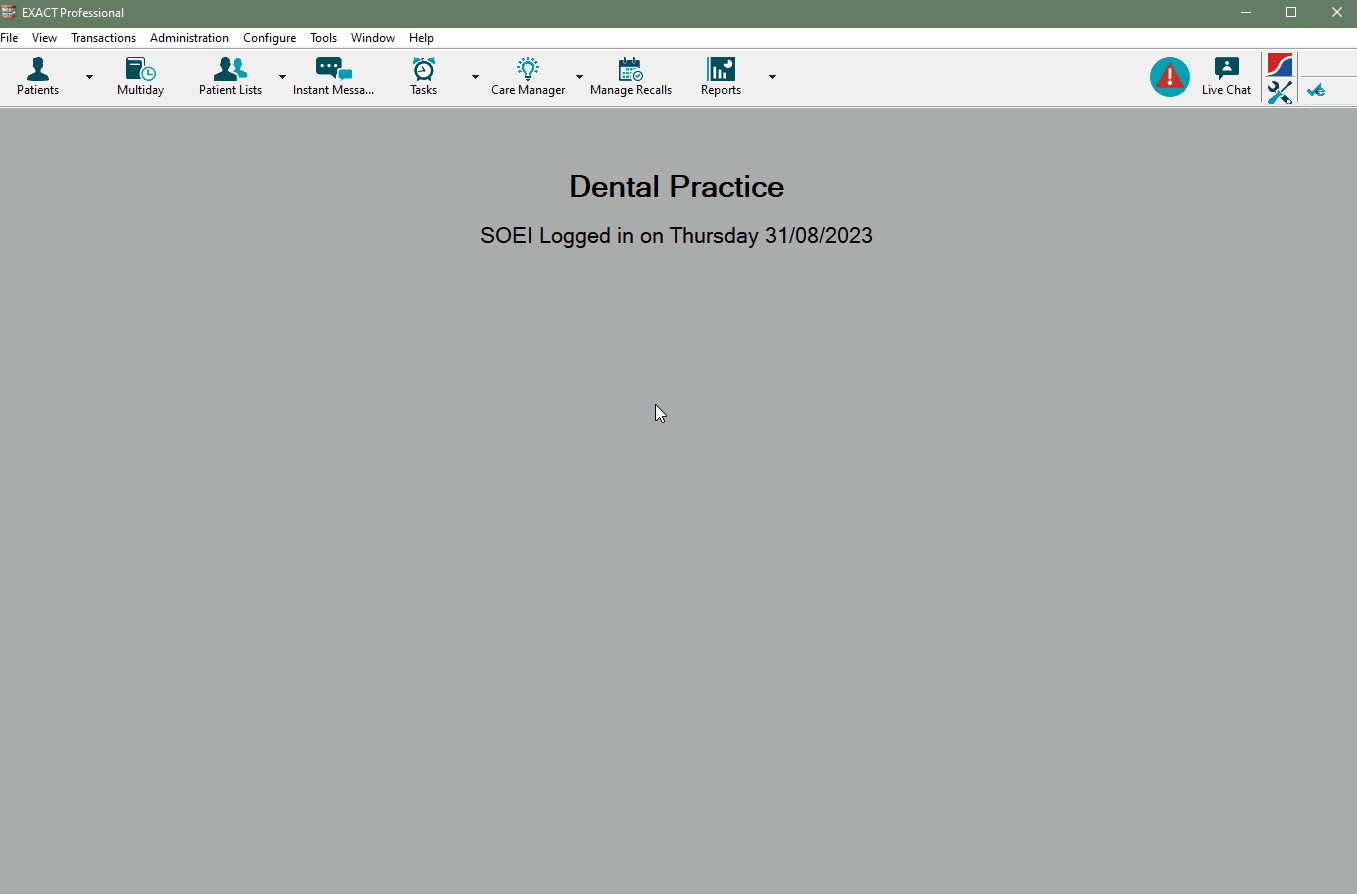Open the View menu
Image resolution: width=1357 pixels, height=894 pixels.
click(44, 38)
